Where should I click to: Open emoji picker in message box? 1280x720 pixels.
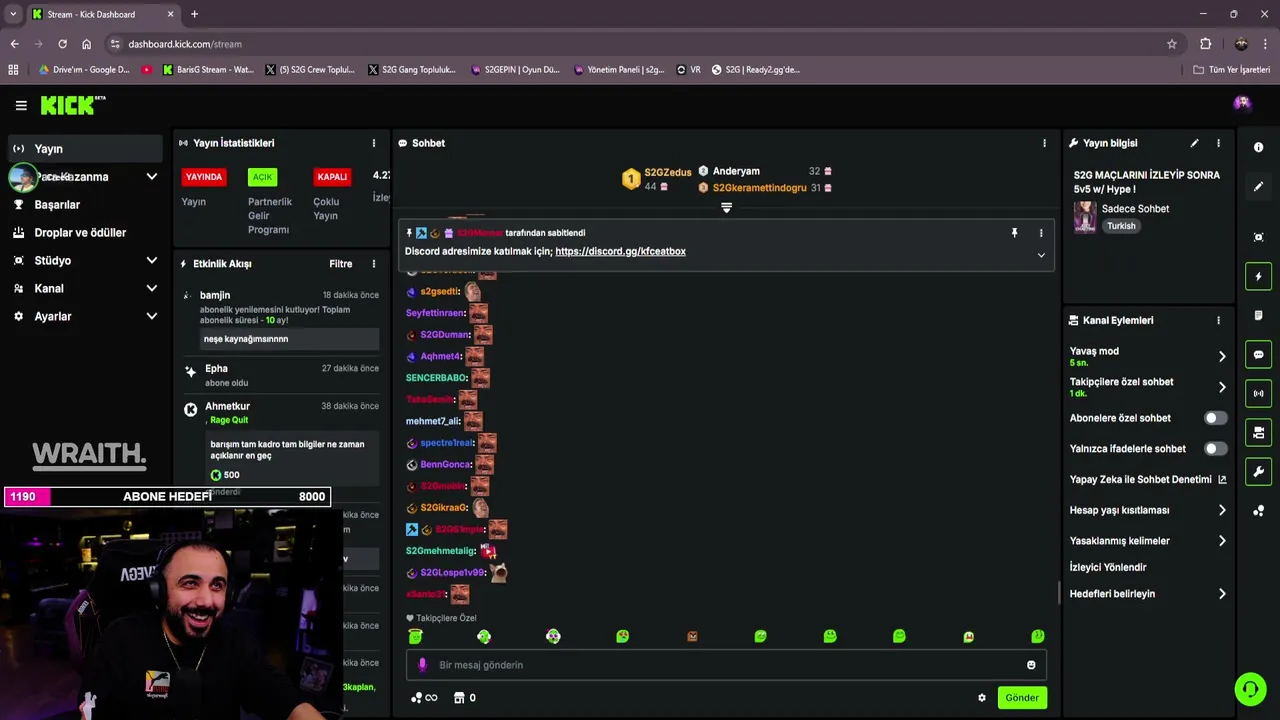pos(1031,665)
